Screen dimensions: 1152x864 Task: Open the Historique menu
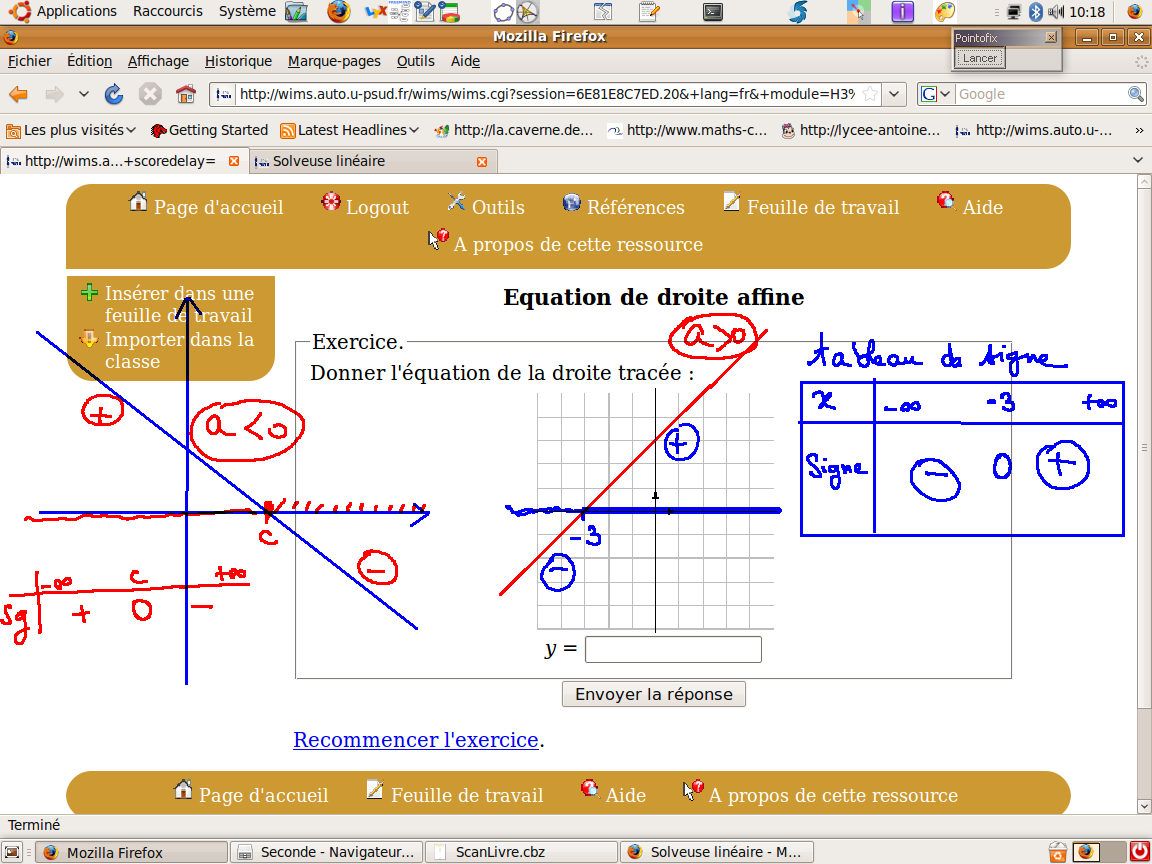click(238, 61)
